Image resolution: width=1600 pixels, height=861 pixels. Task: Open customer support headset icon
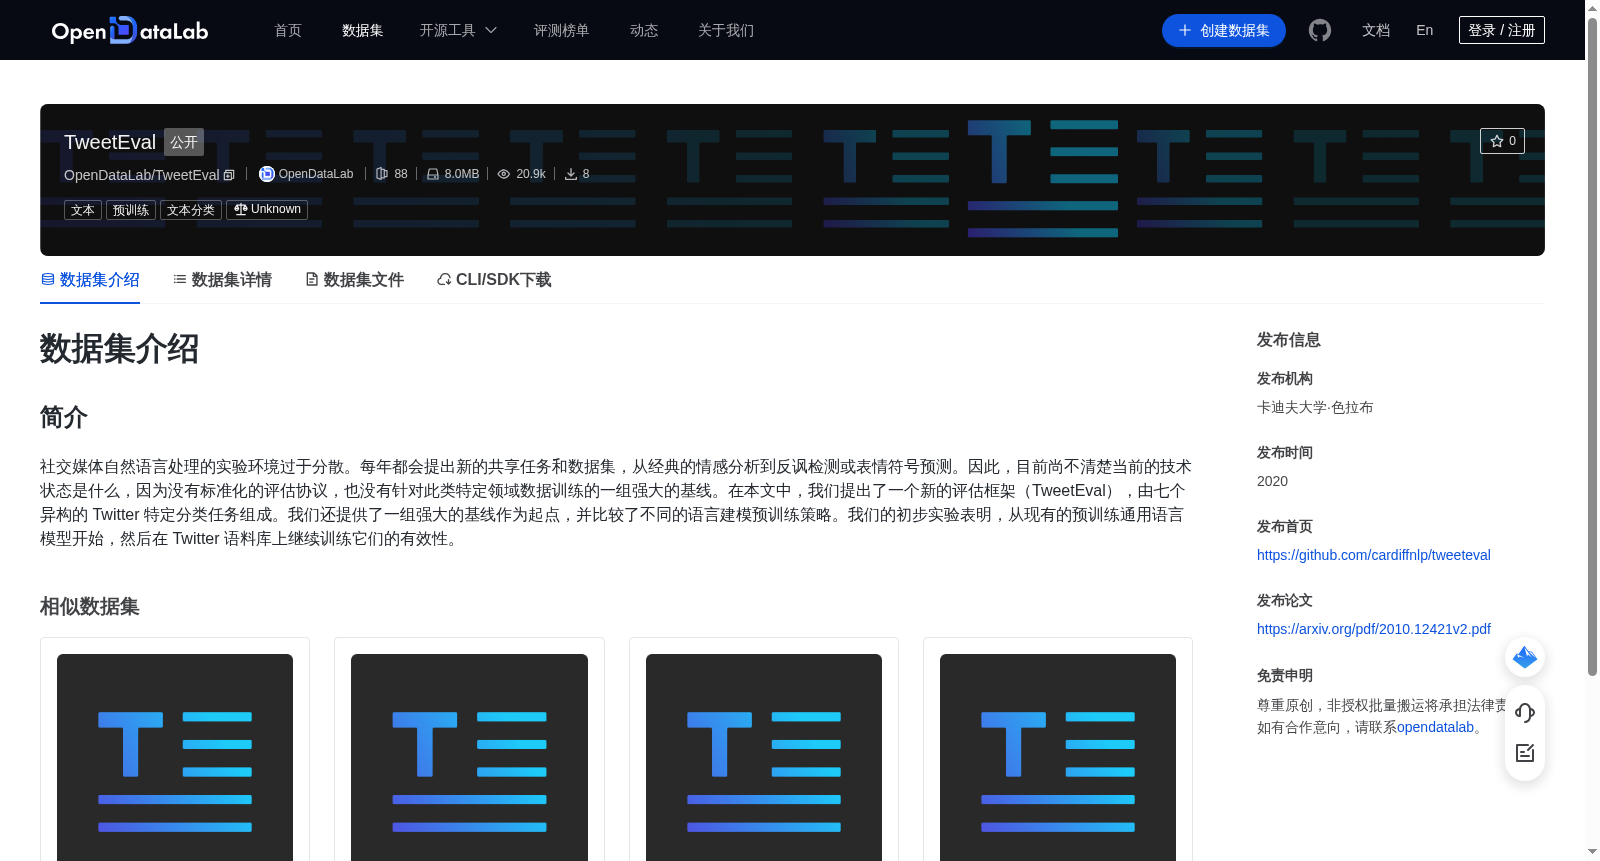point(1525,713)
